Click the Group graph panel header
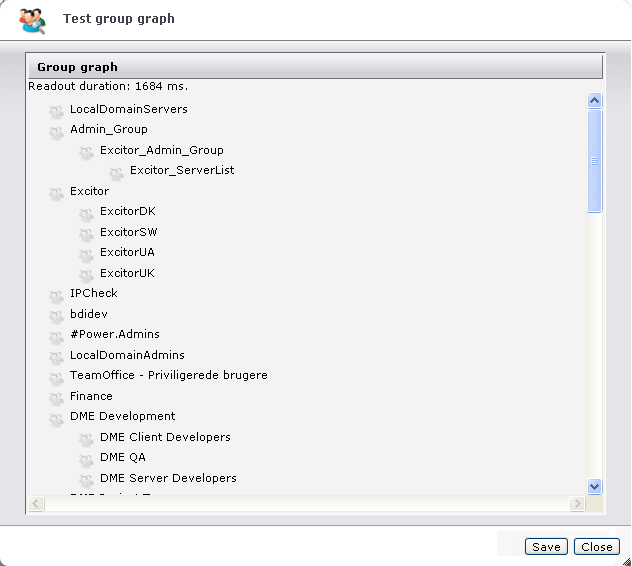This screenshot has width=632, height=566. (x=314, y=67)
